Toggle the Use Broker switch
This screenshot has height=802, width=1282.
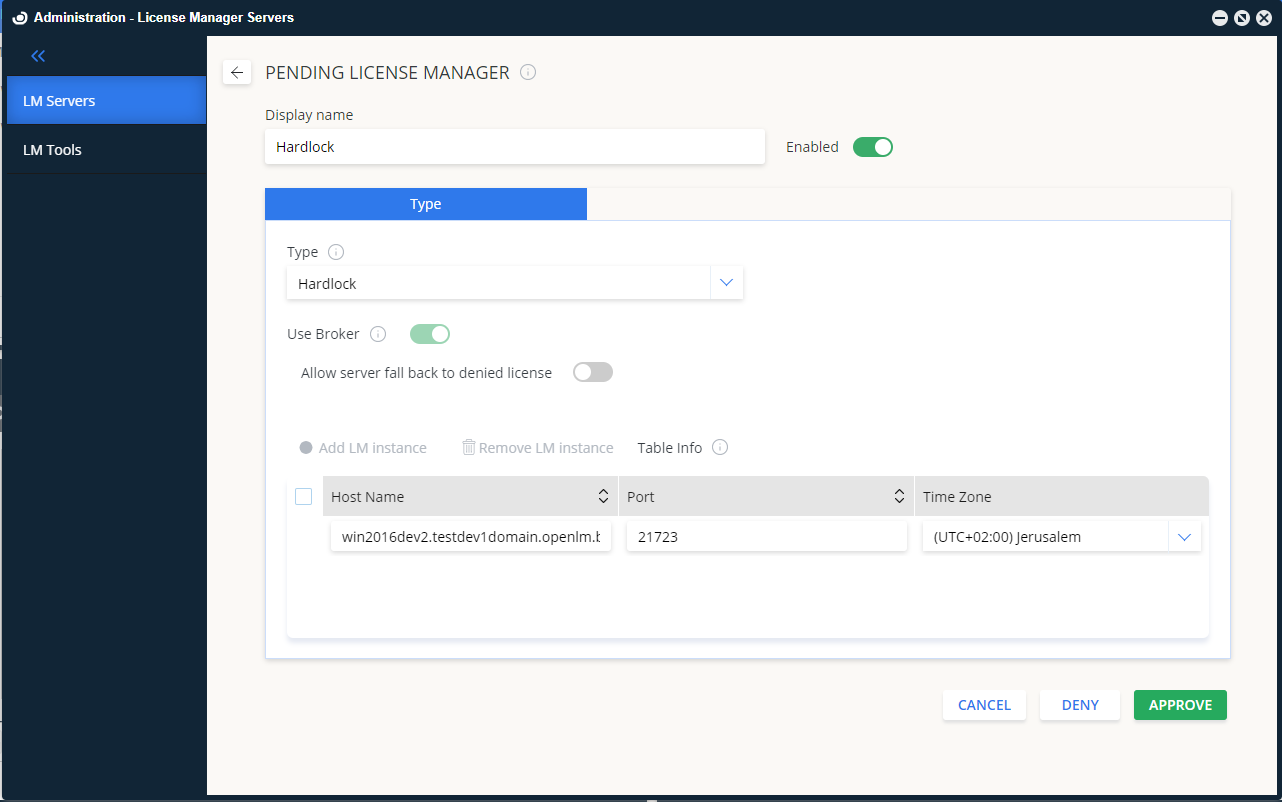pyautogui.click(x=430, y=334)
